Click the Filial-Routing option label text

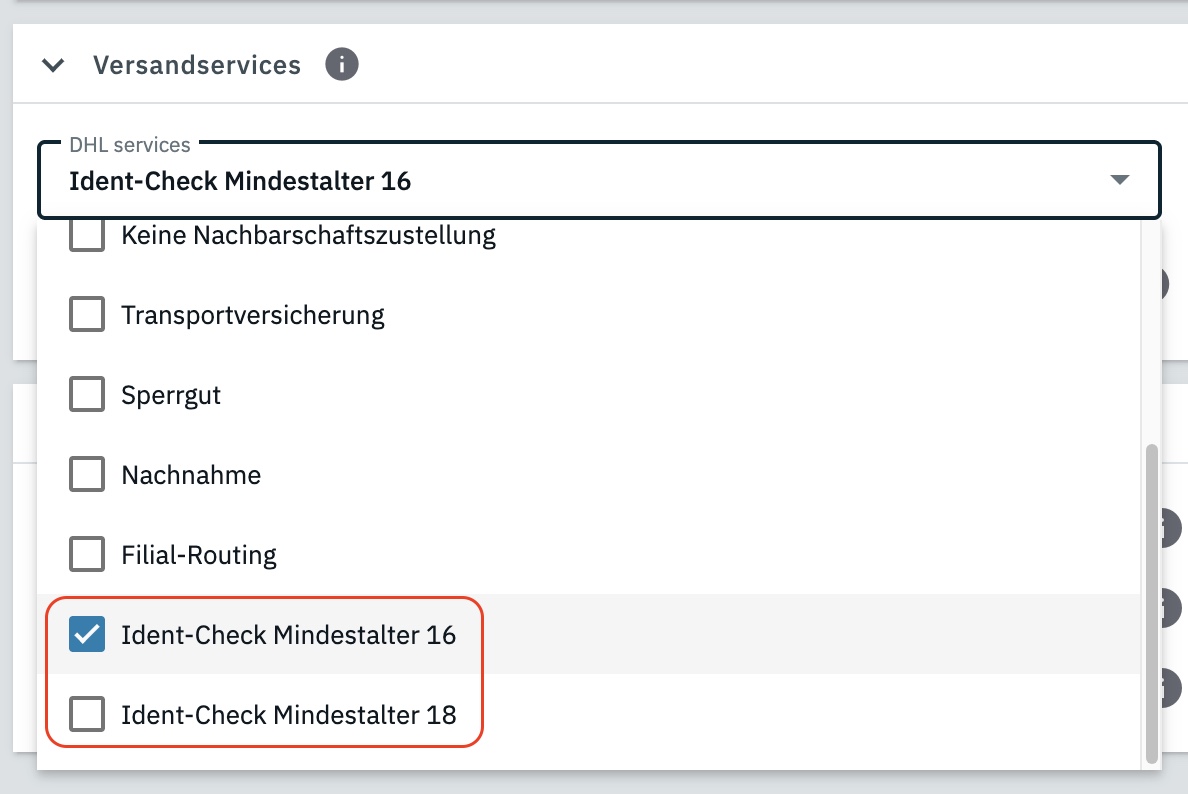coord(199,554)
